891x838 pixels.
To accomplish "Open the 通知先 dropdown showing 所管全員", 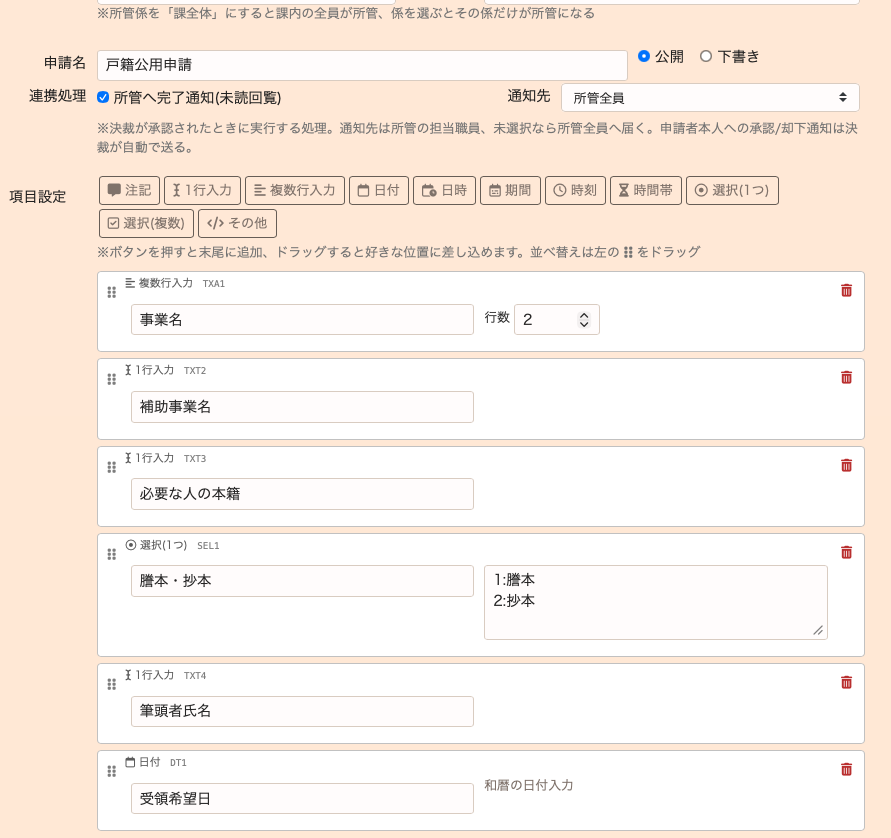I will tap(710, 98).
